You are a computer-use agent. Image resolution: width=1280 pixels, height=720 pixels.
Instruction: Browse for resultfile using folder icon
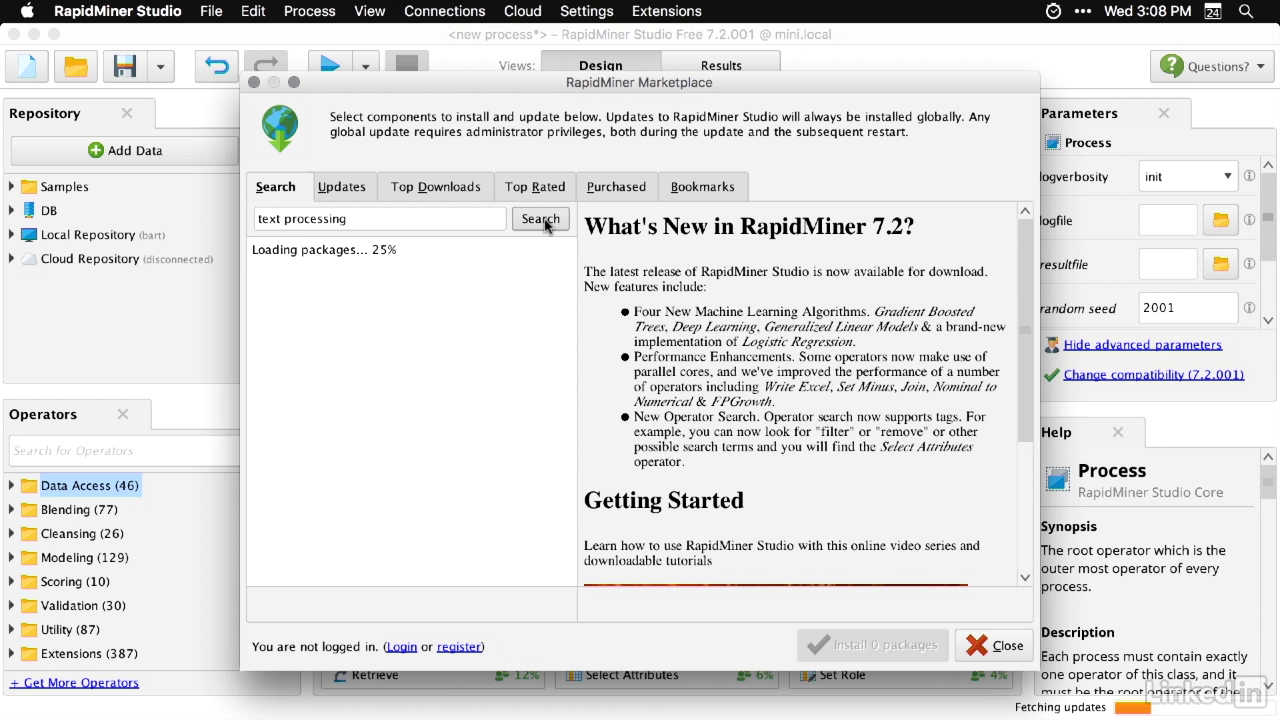(x=1220, y=264)
